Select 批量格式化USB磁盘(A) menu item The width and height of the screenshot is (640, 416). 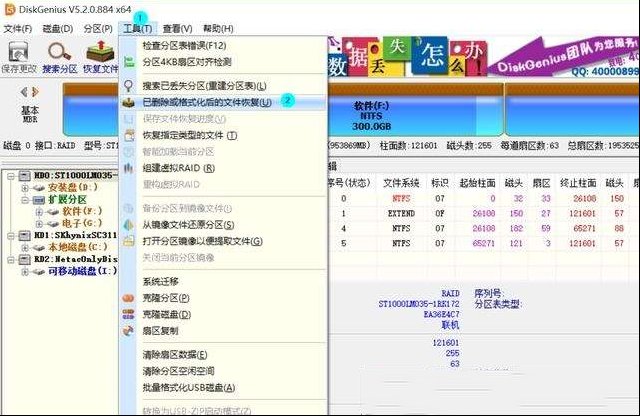pos(189,387)
